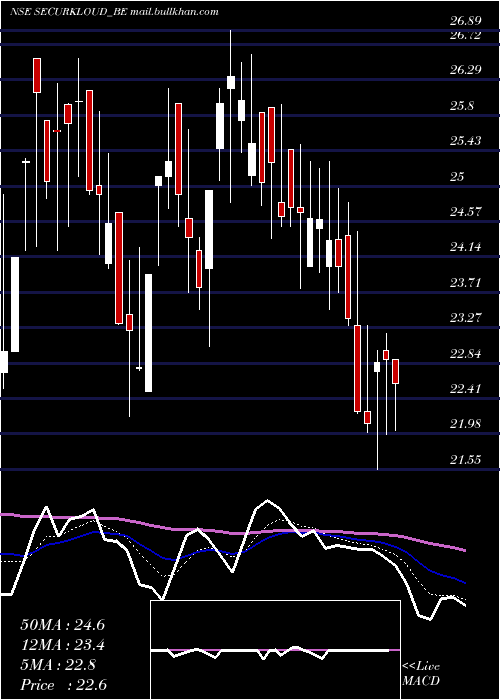500x700 pixels.
Task: Select the 23.71 price axis label
Action: [x=466, y=283]
